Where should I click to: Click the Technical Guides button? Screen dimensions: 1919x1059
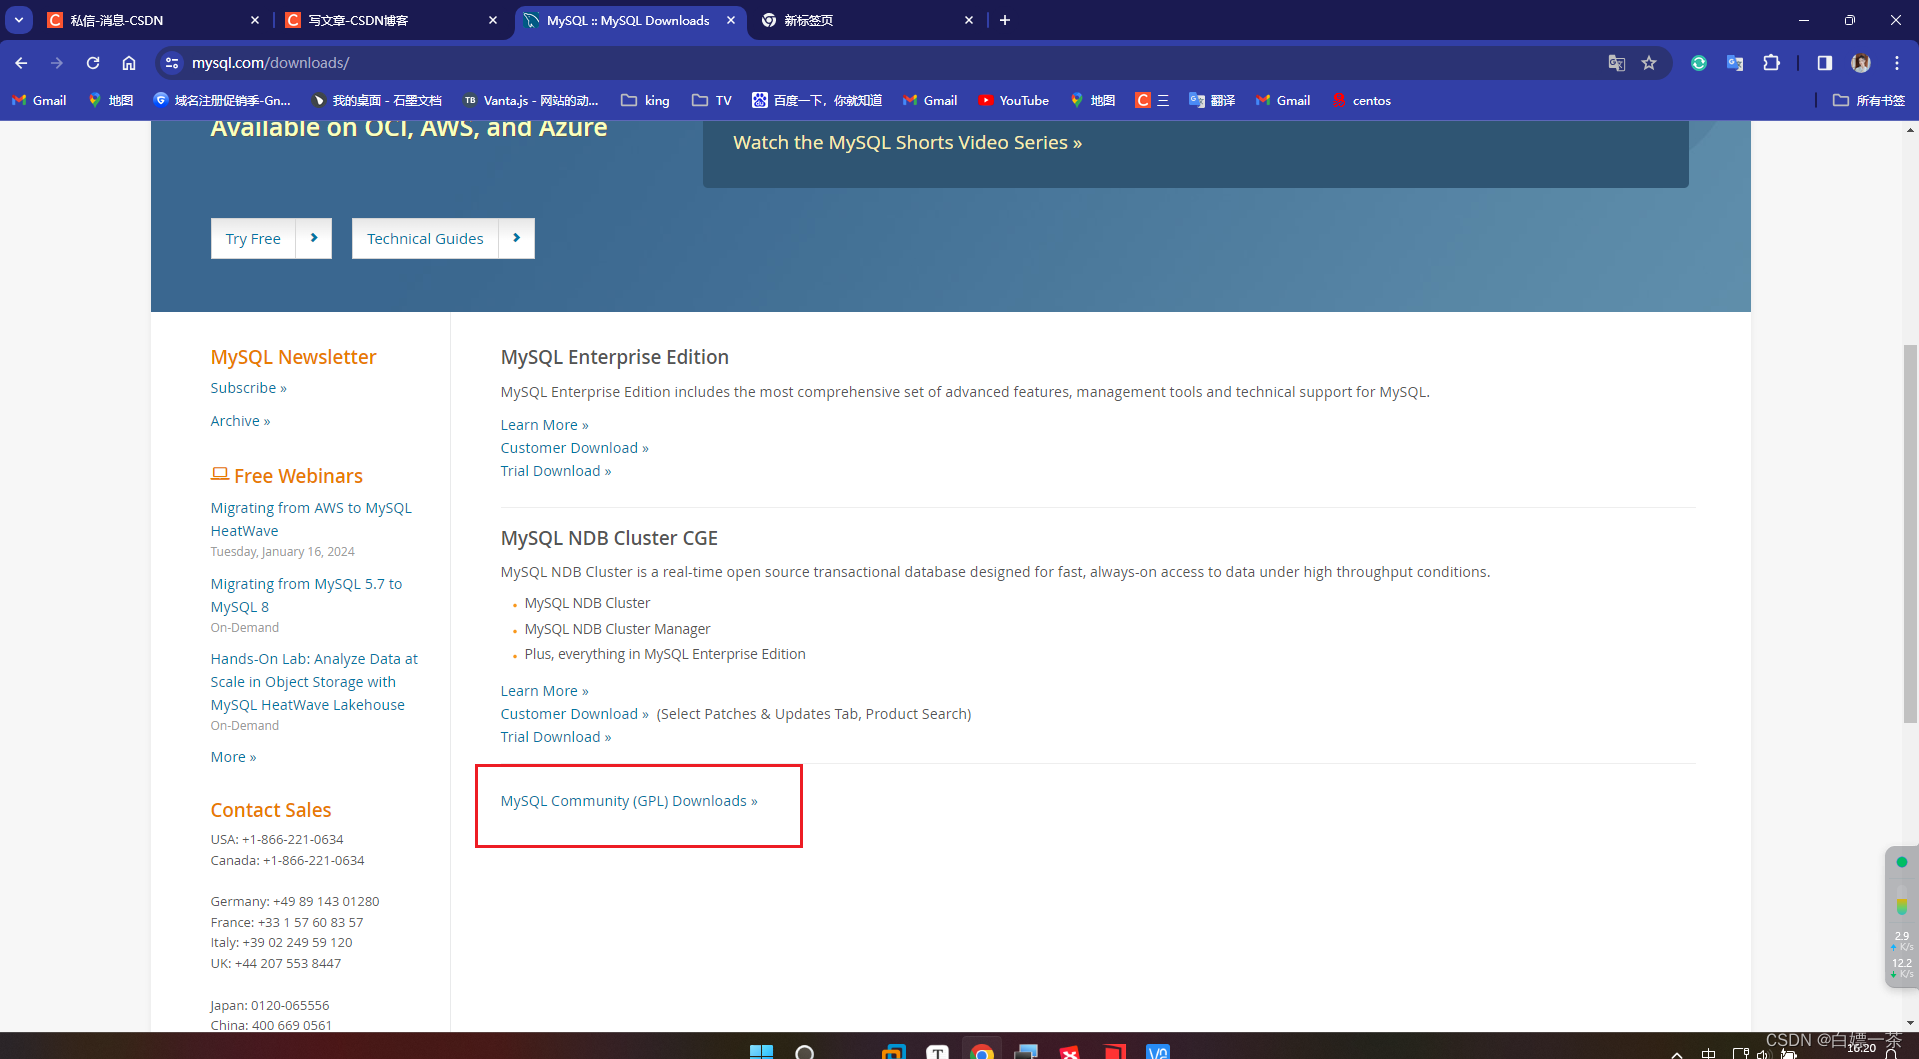(443, 239)
